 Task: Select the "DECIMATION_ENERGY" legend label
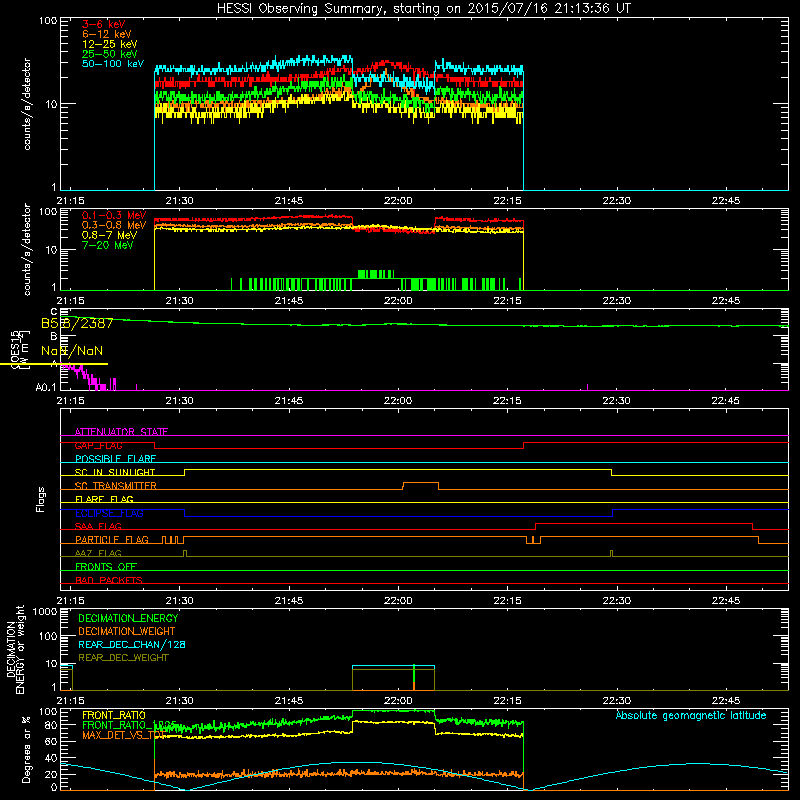click(x=128, y=618)
